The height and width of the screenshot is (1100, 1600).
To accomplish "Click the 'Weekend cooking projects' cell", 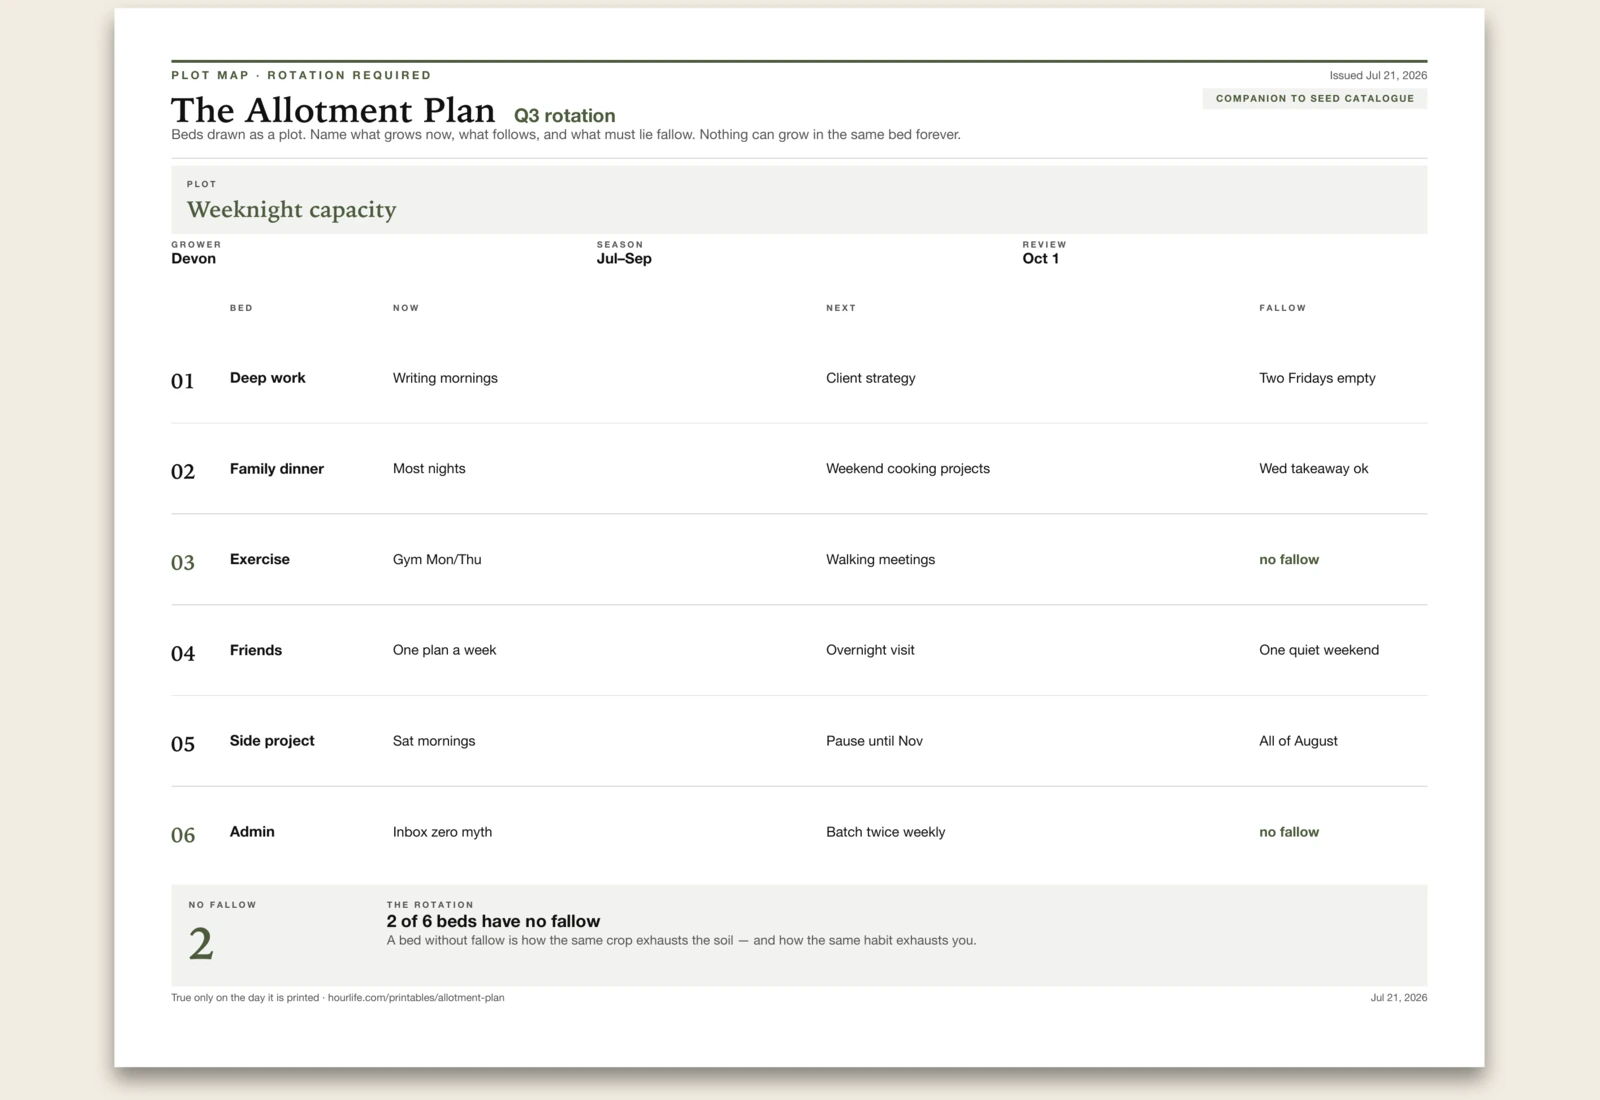I will tap(907, 468).
